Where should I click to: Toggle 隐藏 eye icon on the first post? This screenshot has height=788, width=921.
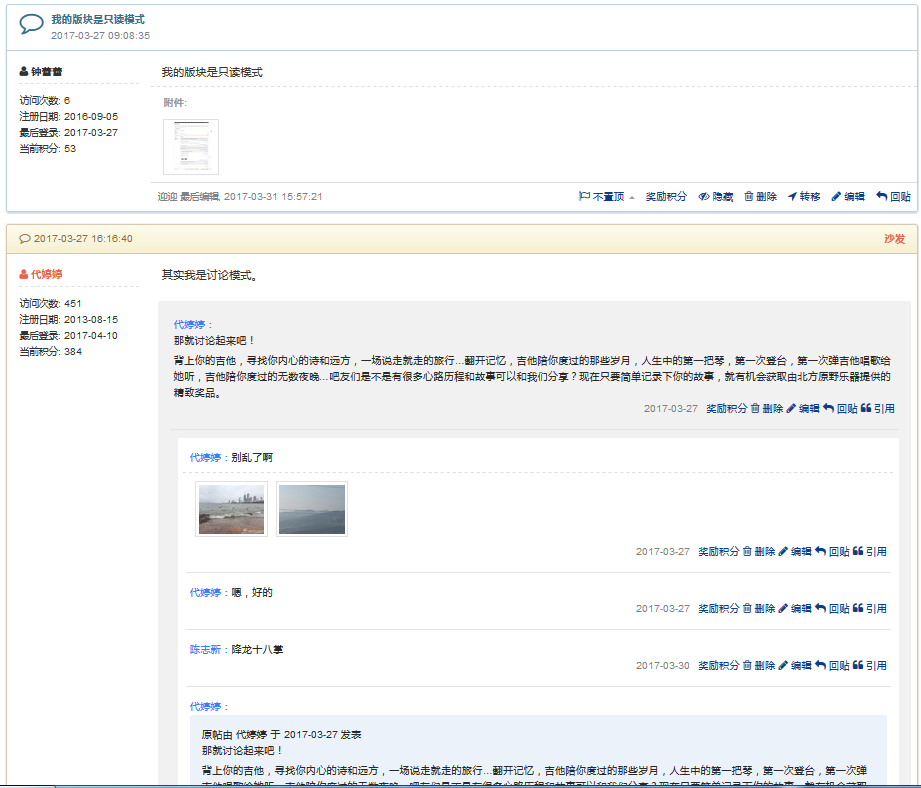704,197
